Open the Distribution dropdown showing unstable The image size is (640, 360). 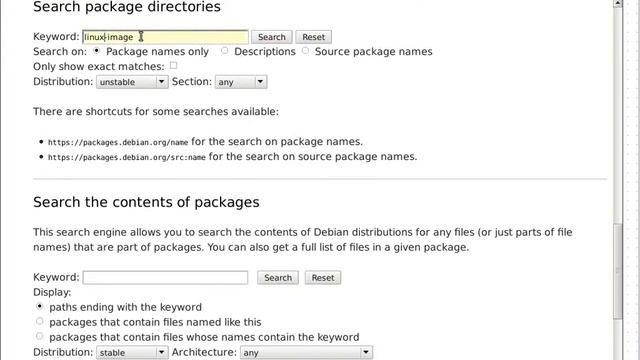click(132, 82)
